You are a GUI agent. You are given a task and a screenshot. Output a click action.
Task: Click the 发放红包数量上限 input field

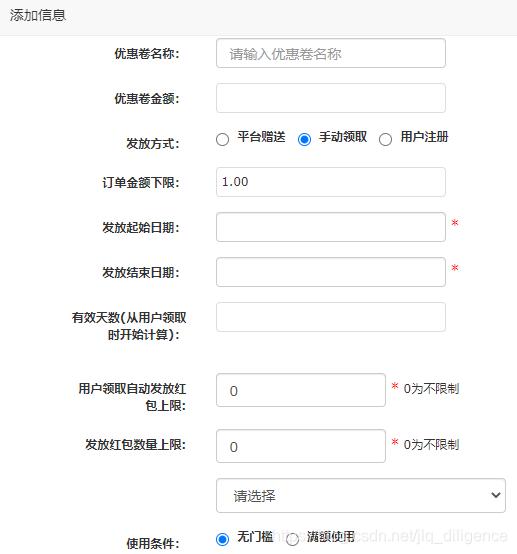[301, 446]
